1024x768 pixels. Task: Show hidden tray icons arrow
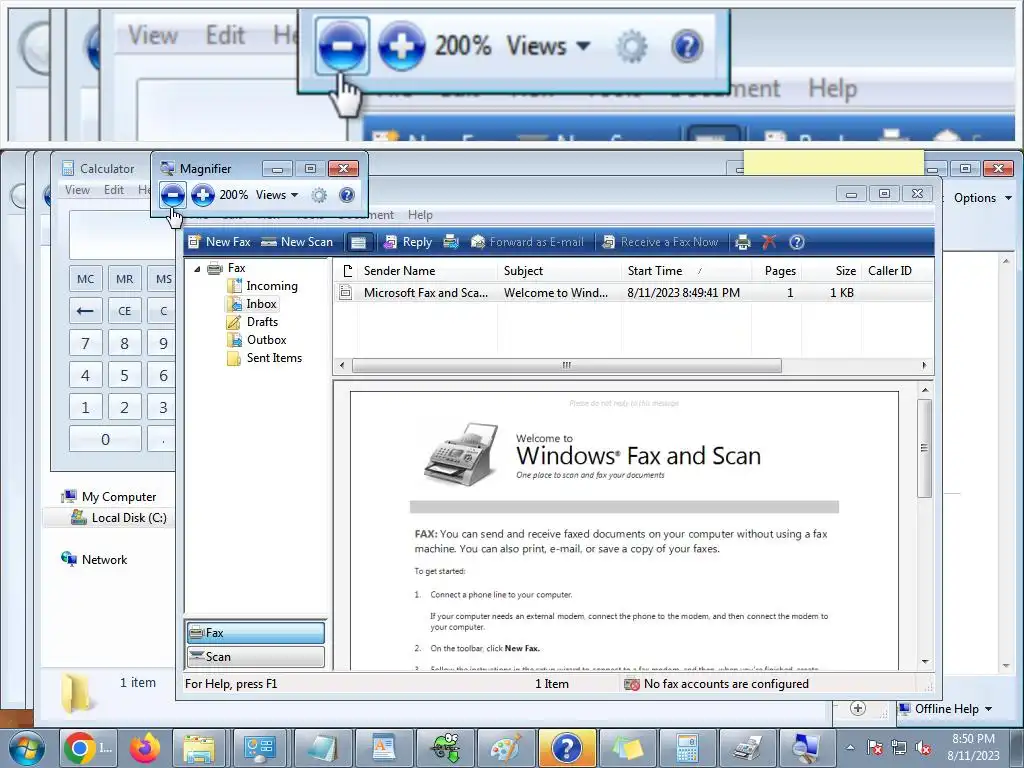pos(850,748)
